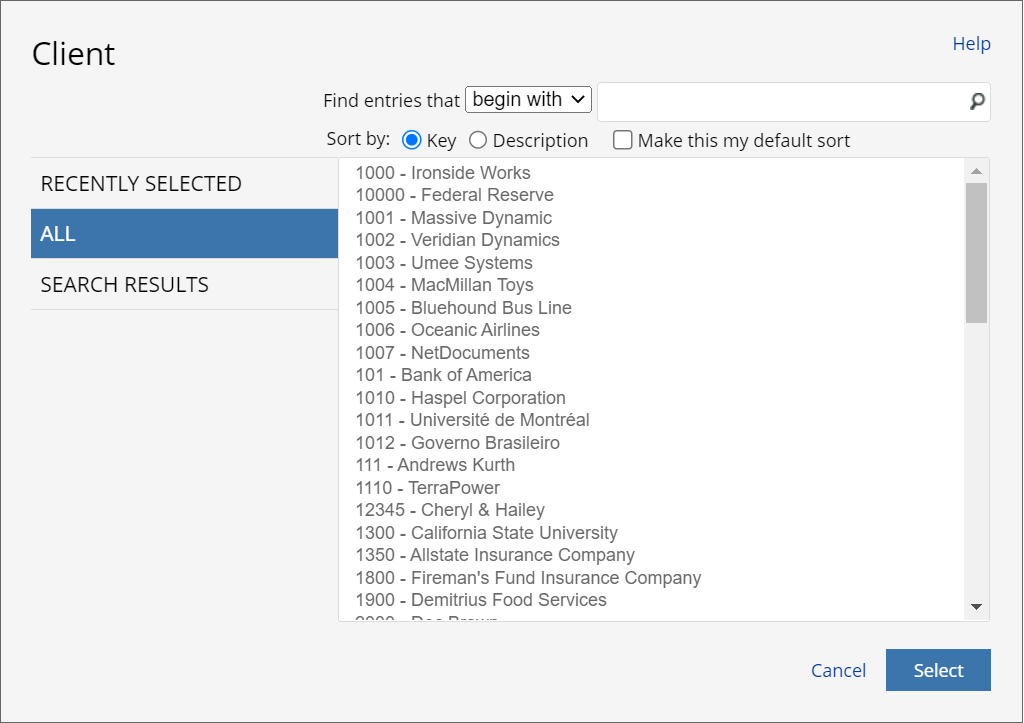Viewport: 1024px width, 723px height.
Task: Click the scrollbar up arrow
Action: (977, 170)
